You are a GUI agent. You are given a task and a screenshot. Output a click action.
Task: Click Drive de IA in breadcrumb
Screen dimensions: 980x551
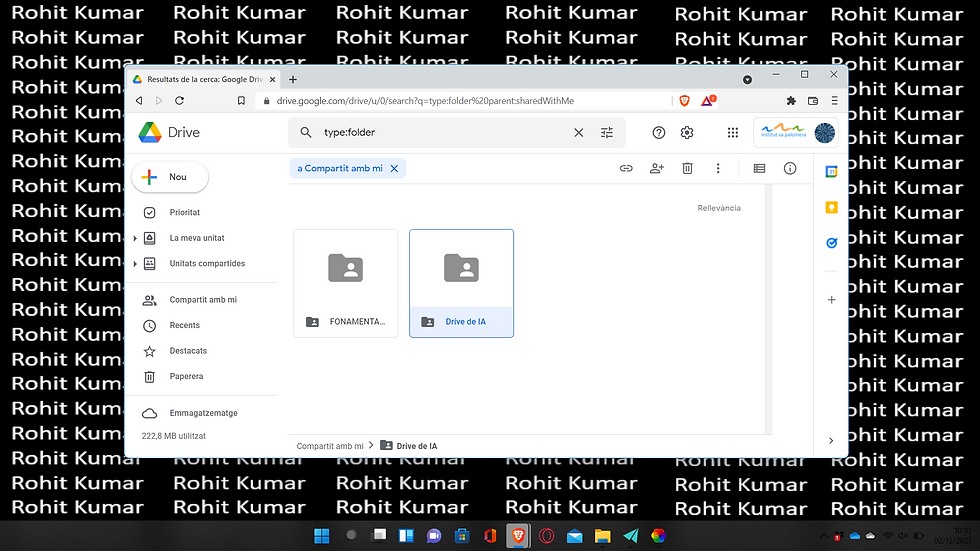[x=417, y=446]
